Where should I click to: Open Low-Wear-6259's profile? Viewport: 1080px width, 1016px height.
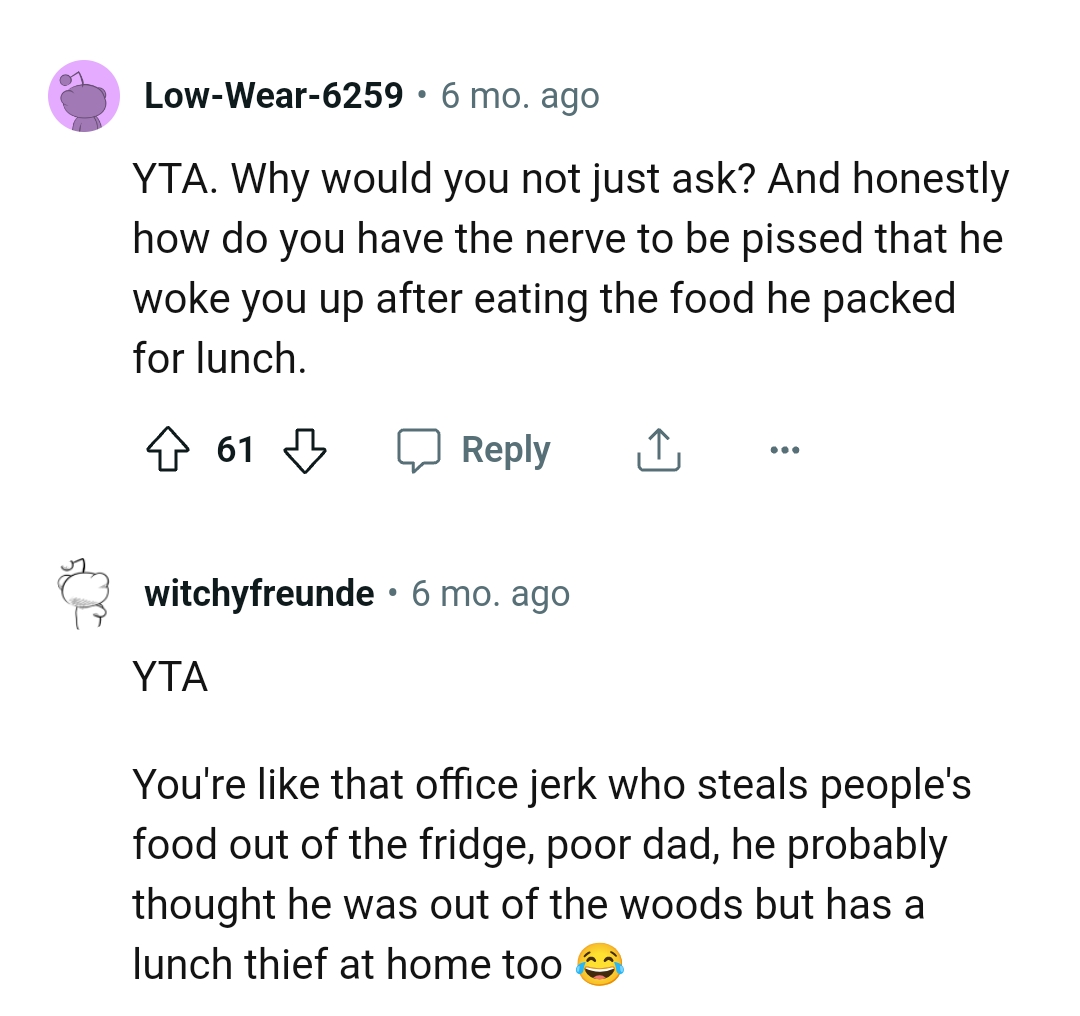point(275,95)
